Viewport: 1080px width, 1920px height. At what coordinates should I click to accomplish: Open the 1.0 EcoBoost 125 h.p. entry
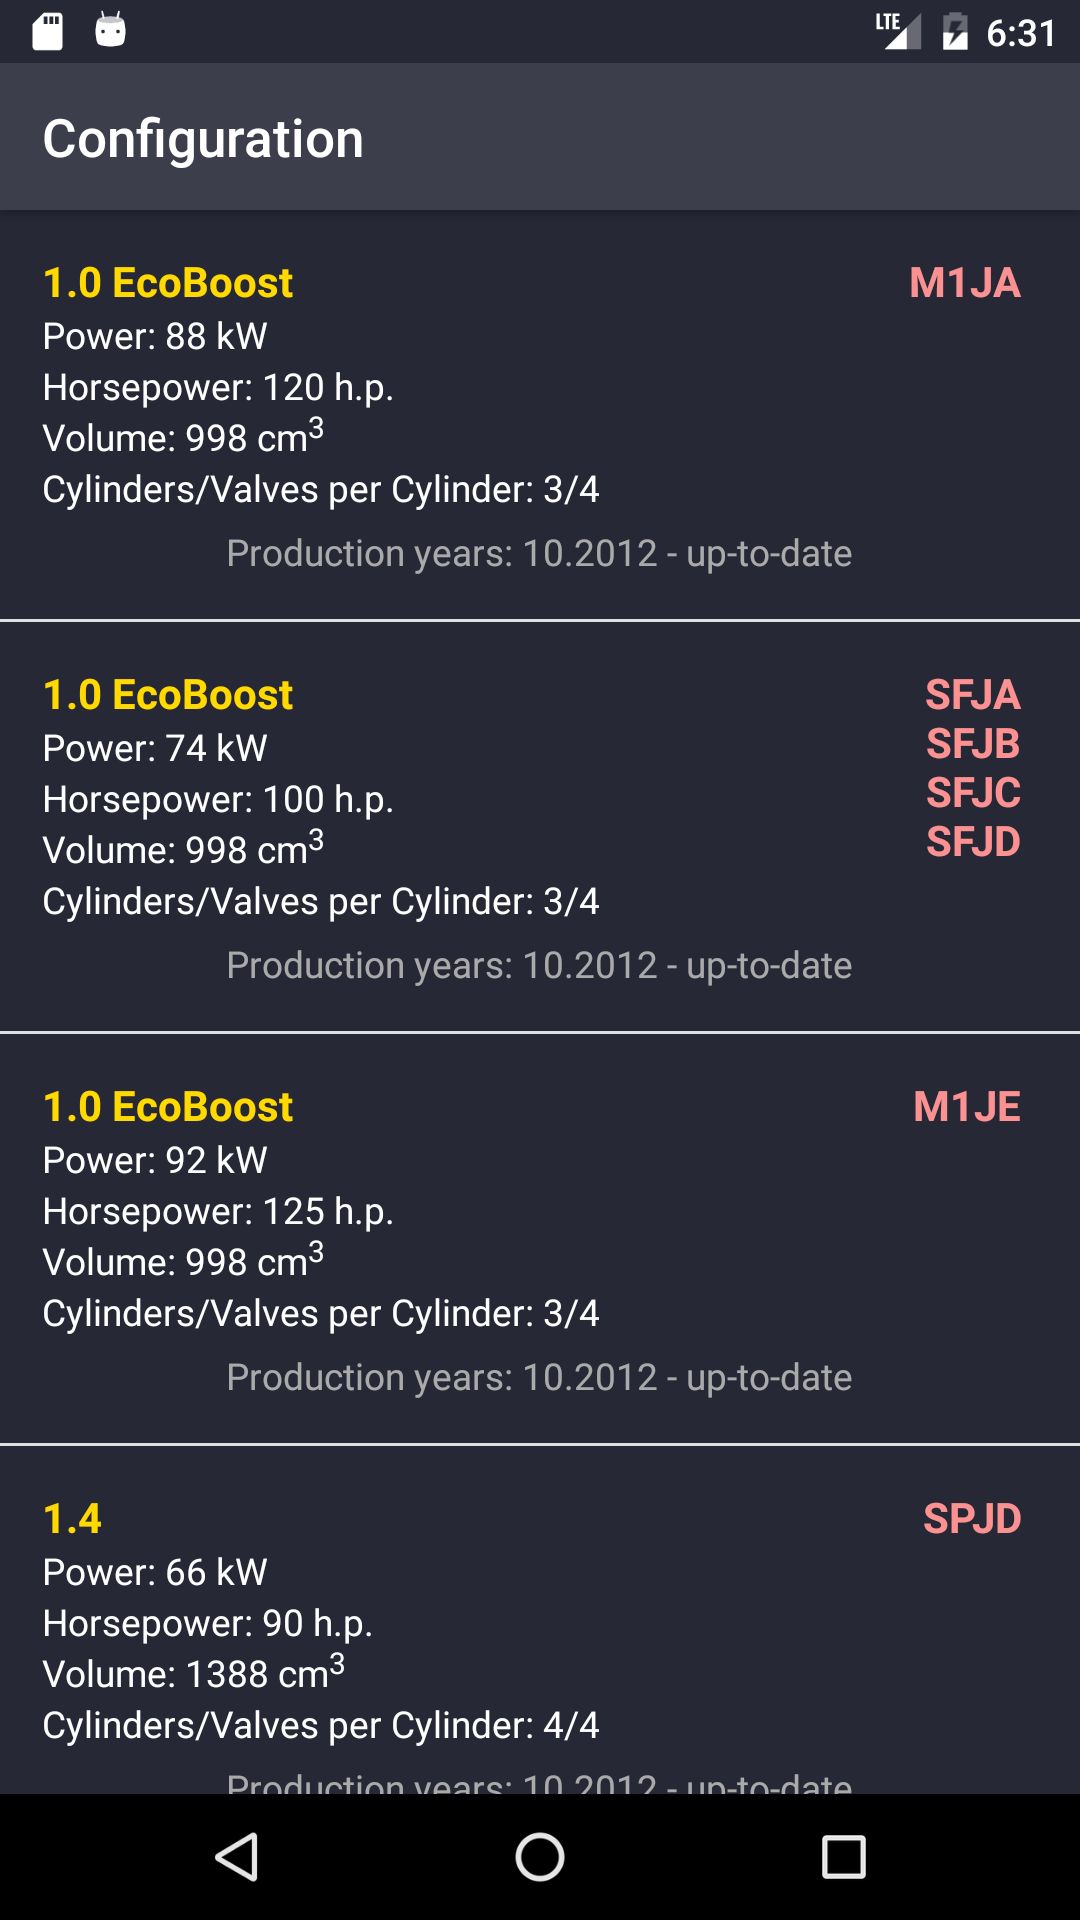(540, 1239)
